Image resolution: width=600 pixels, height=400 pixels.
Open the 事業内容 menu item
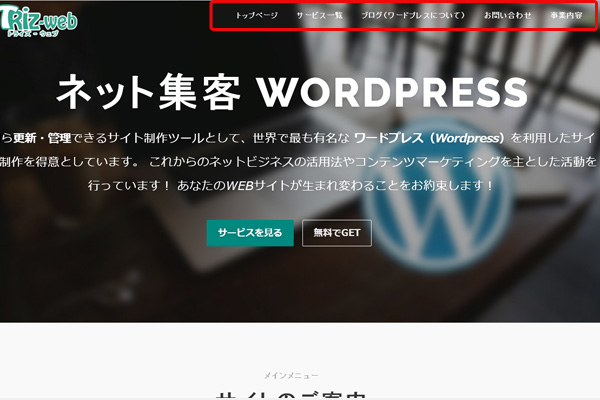(x=566, y=15)
